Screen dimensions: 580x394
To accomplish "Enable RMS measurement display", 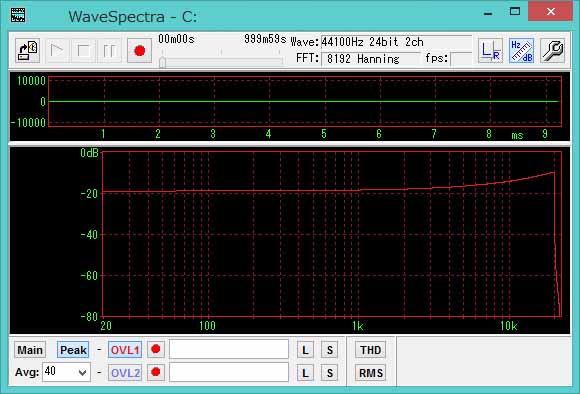I will [371, 373].
